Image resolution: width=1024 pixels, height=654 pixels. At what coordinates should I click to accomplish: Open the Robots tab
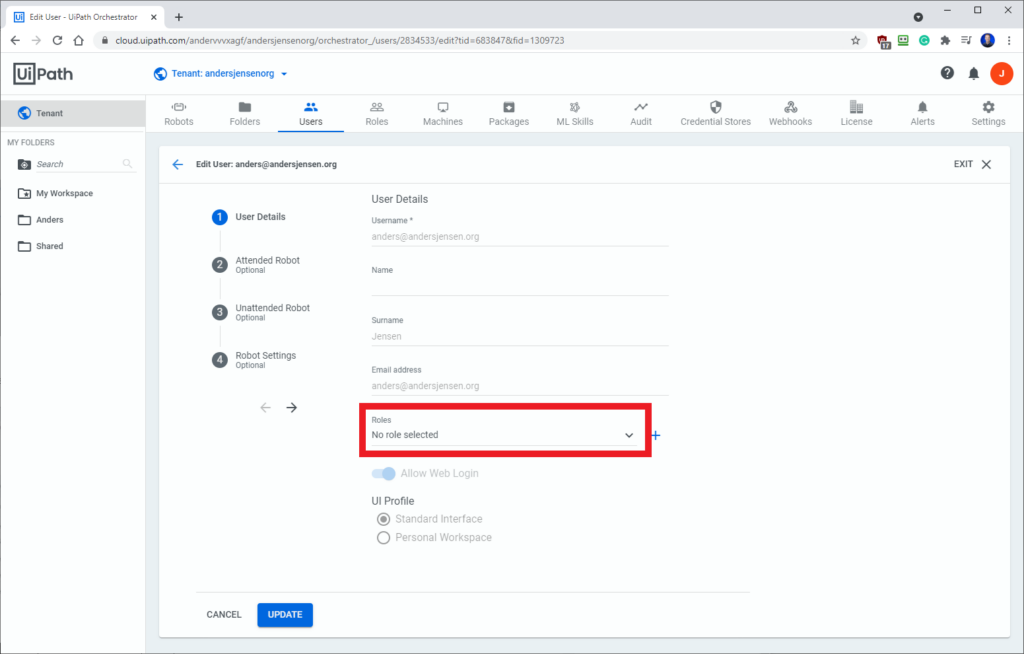pos(179,114)
